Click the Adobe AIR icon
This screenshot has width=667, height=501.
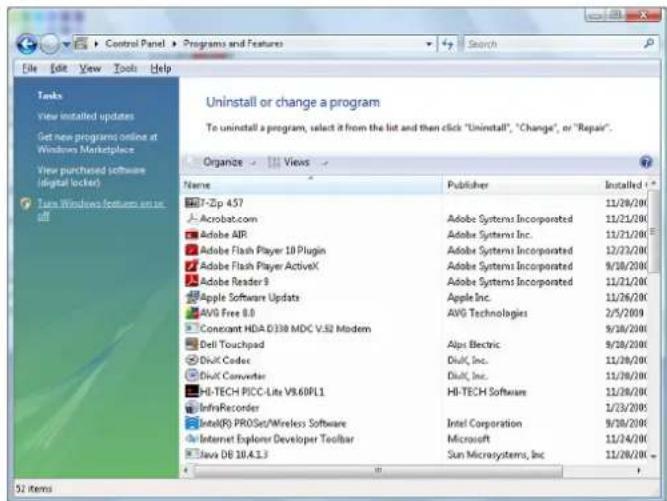click(x=192, y=234)
